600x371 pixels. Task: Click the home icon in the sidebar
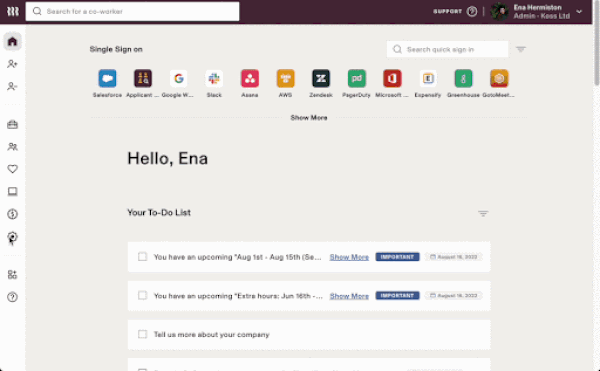click(x=12, y=41)
